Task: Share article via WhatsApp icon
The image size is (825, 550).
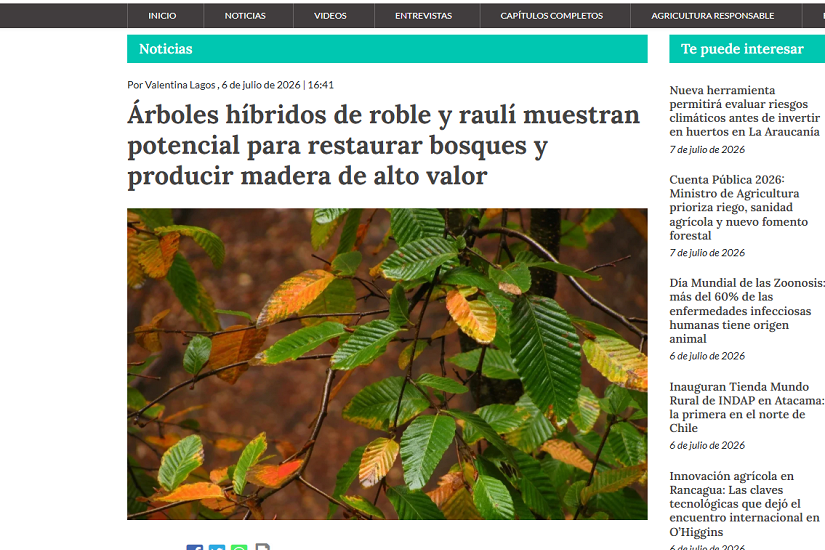Action: point(239,547)
